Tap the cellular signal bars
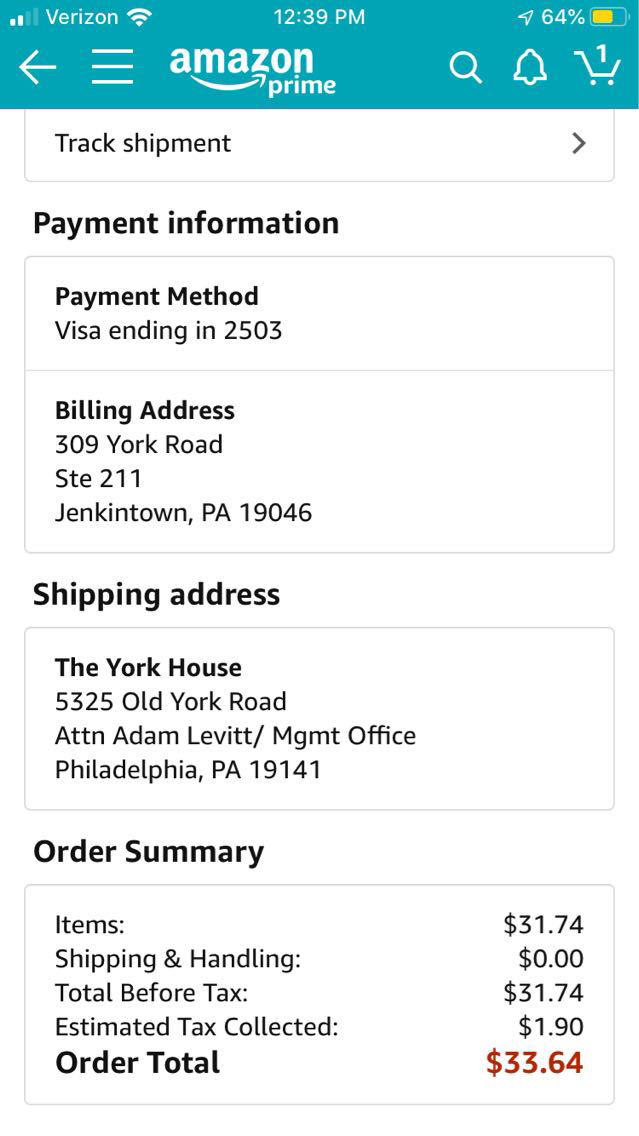 click(22, 17)
